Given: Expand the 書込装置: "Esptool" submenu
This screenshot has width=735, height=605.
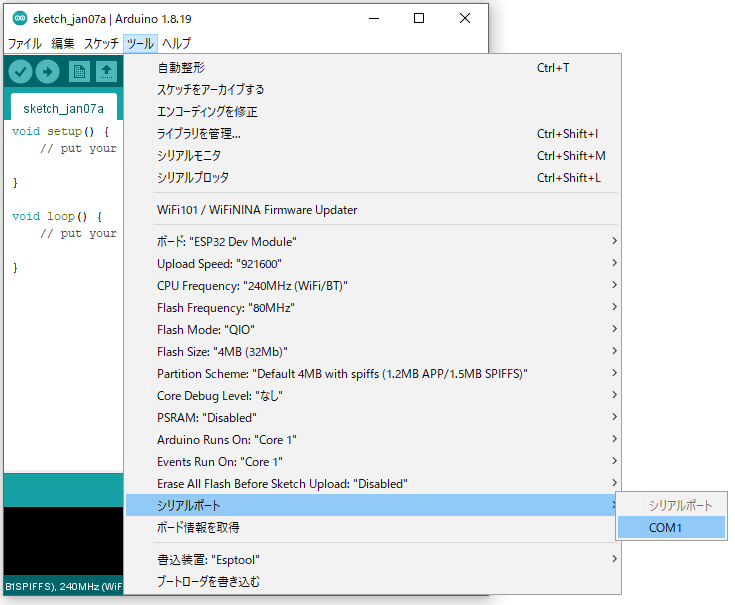Looking at the screenshot, I should click(x=373, y=560).
